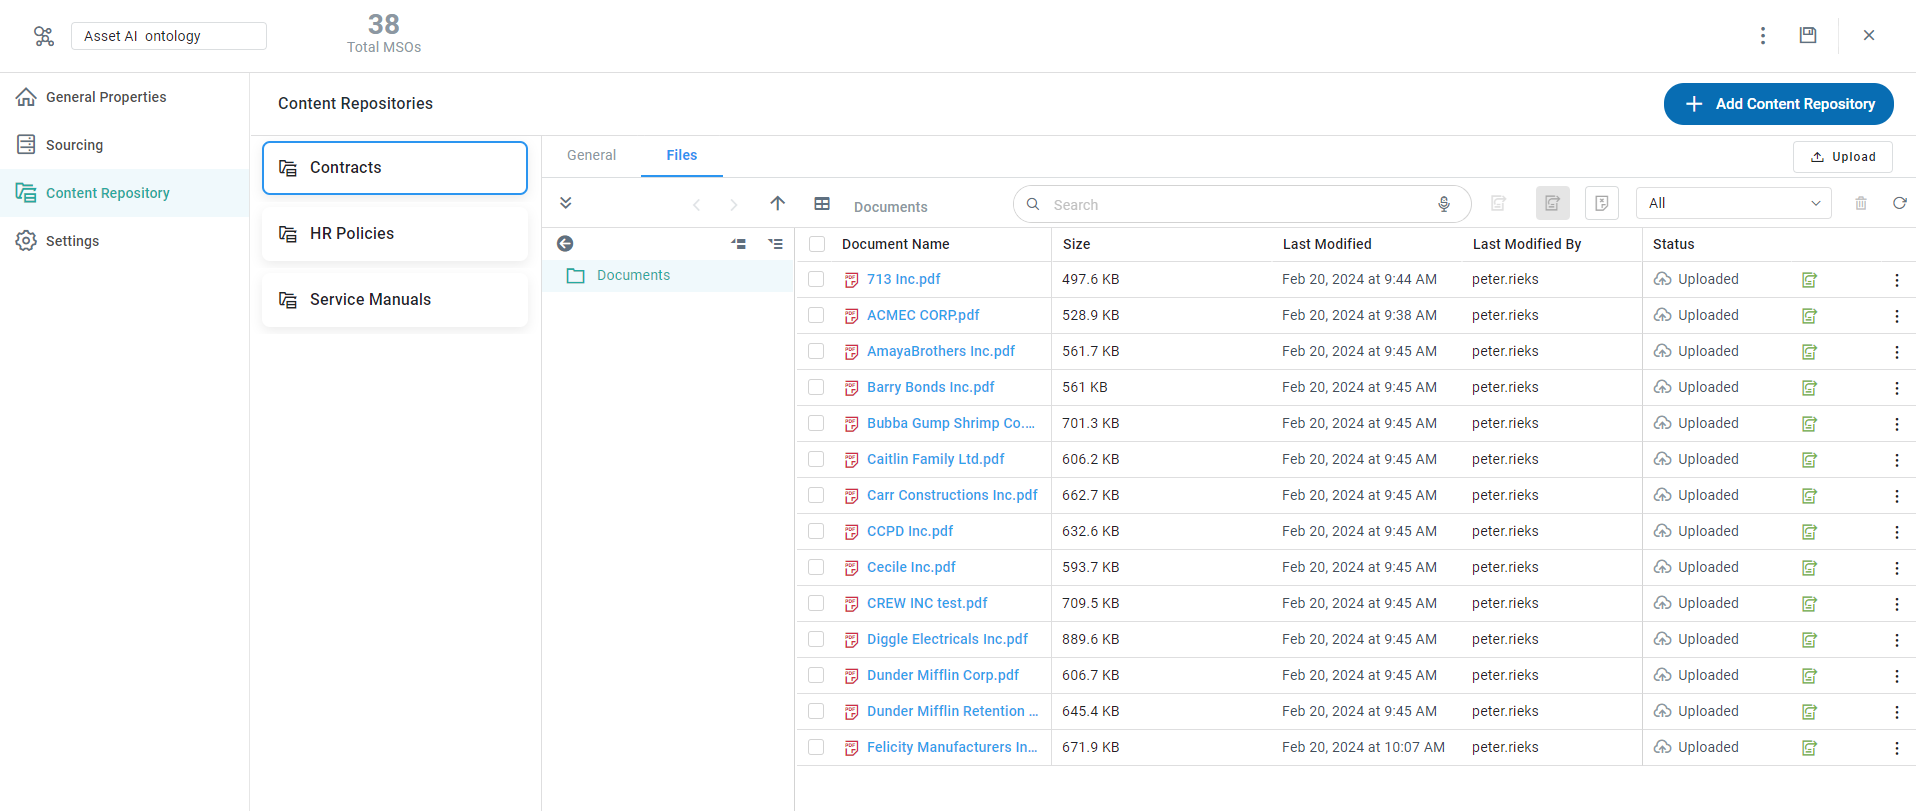Click the Add Content Repository button

click(1778, 104)
